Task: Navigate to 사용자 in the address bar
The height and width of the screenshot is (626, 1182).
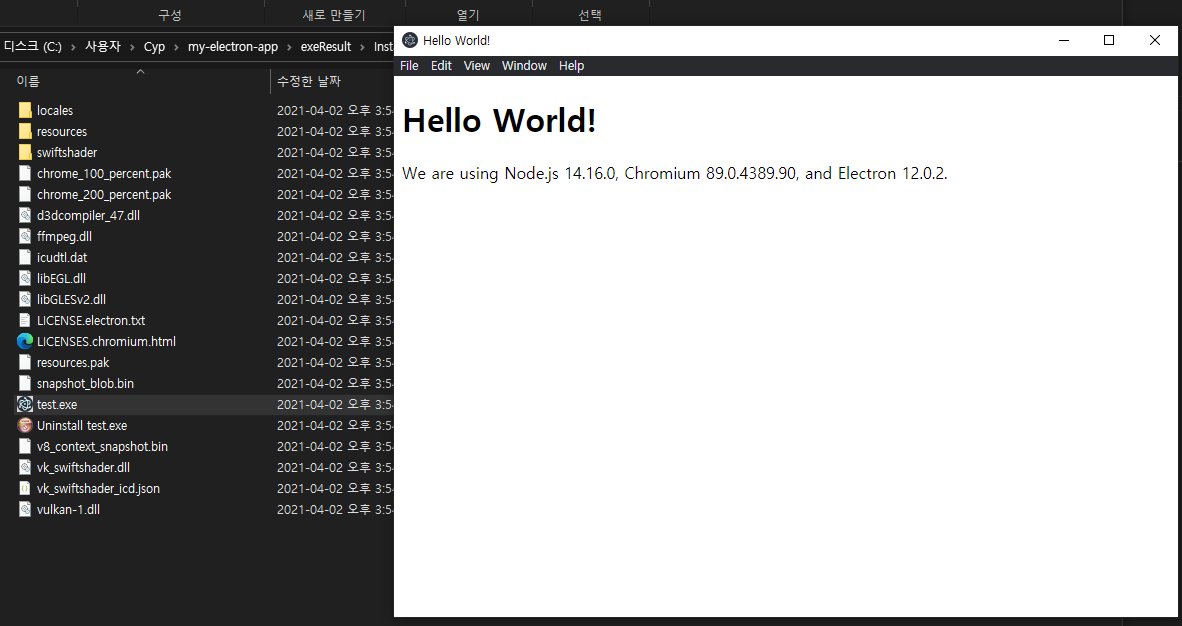Action: point(103,46)
